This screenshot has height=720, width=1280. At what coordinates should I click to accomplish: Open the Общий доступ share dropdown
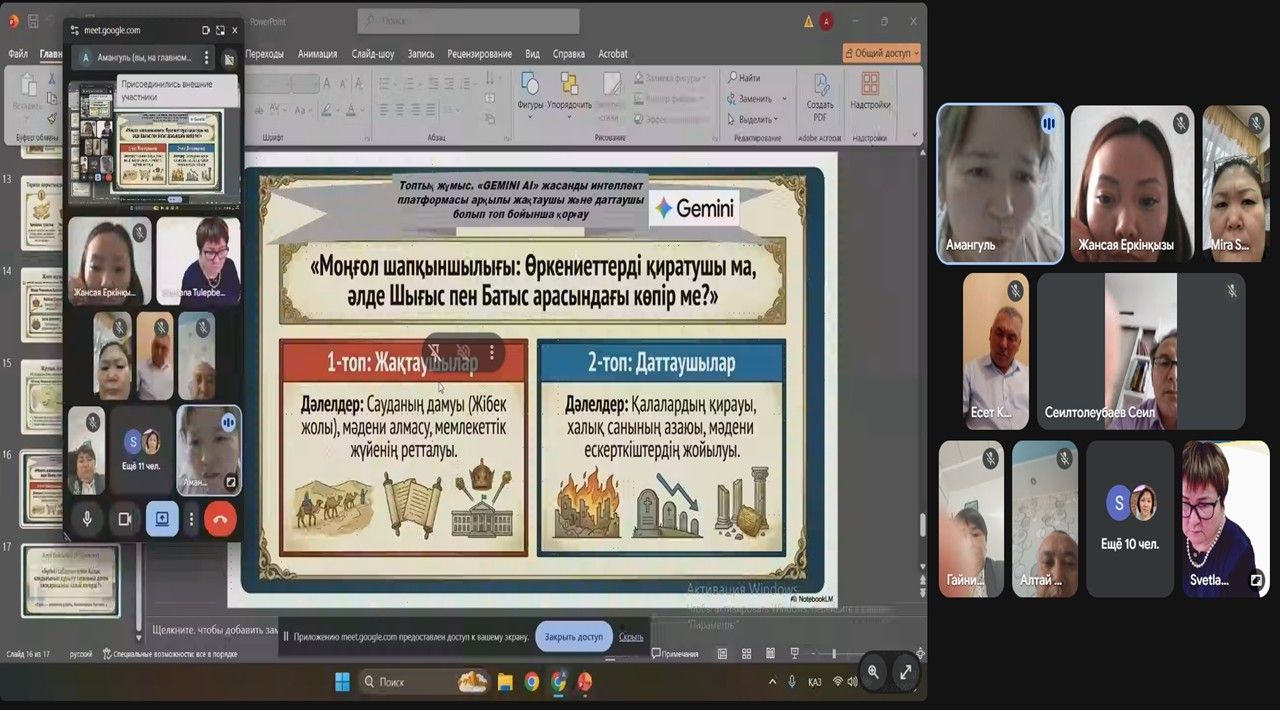click(881, 53)
